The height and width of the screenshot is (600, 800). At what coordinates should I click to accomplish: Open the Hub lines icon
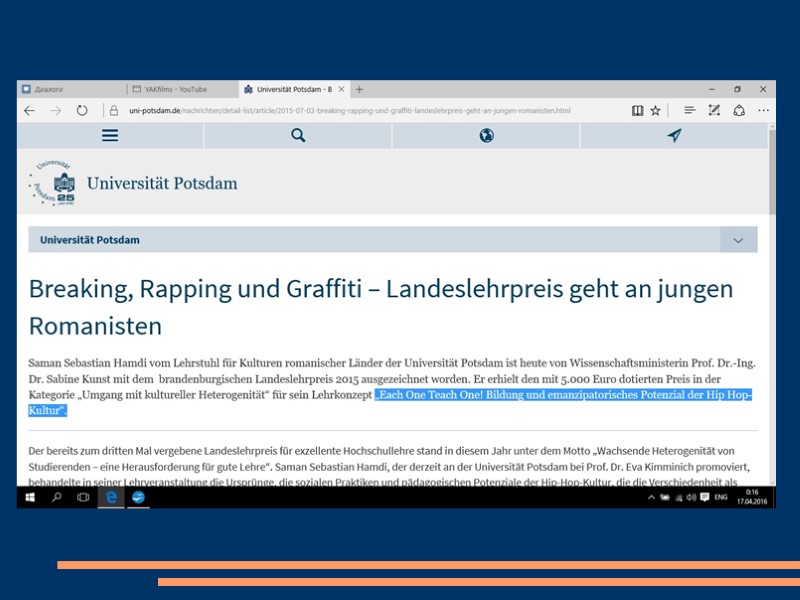tap(689, 110)
